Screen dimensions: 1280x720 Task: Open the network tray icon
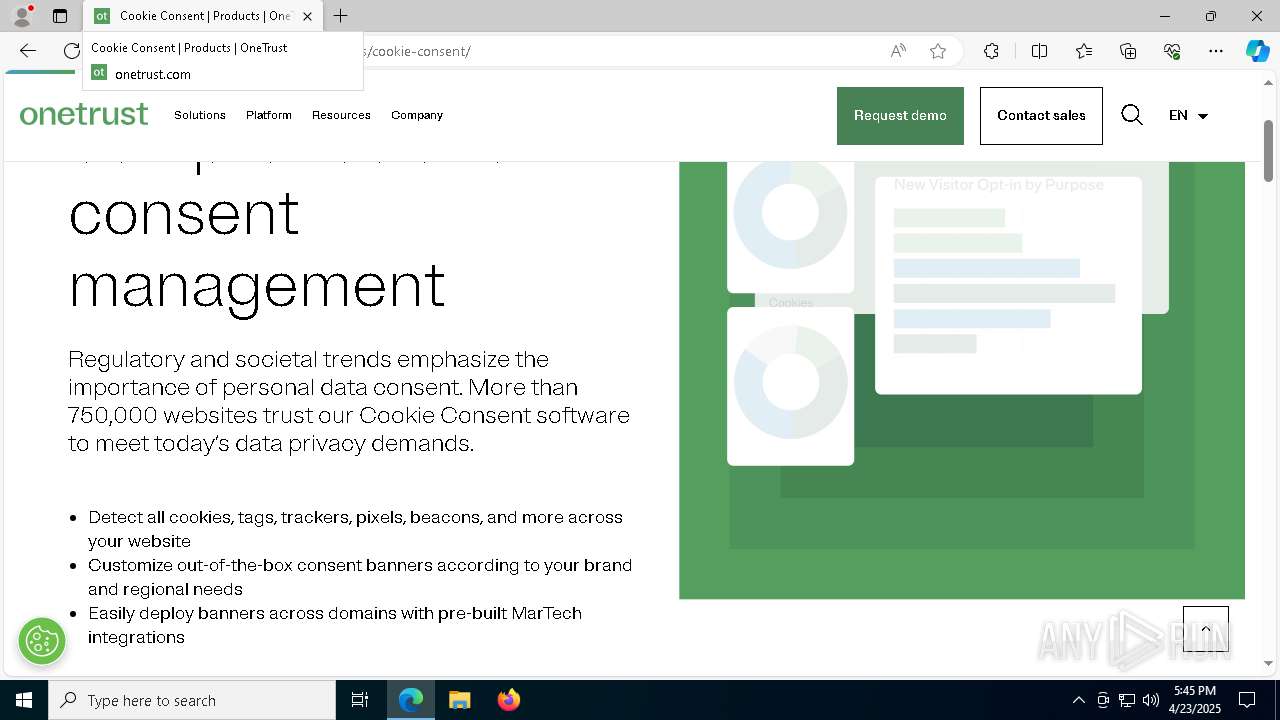pyautogui.click(x=1126, y=700)
